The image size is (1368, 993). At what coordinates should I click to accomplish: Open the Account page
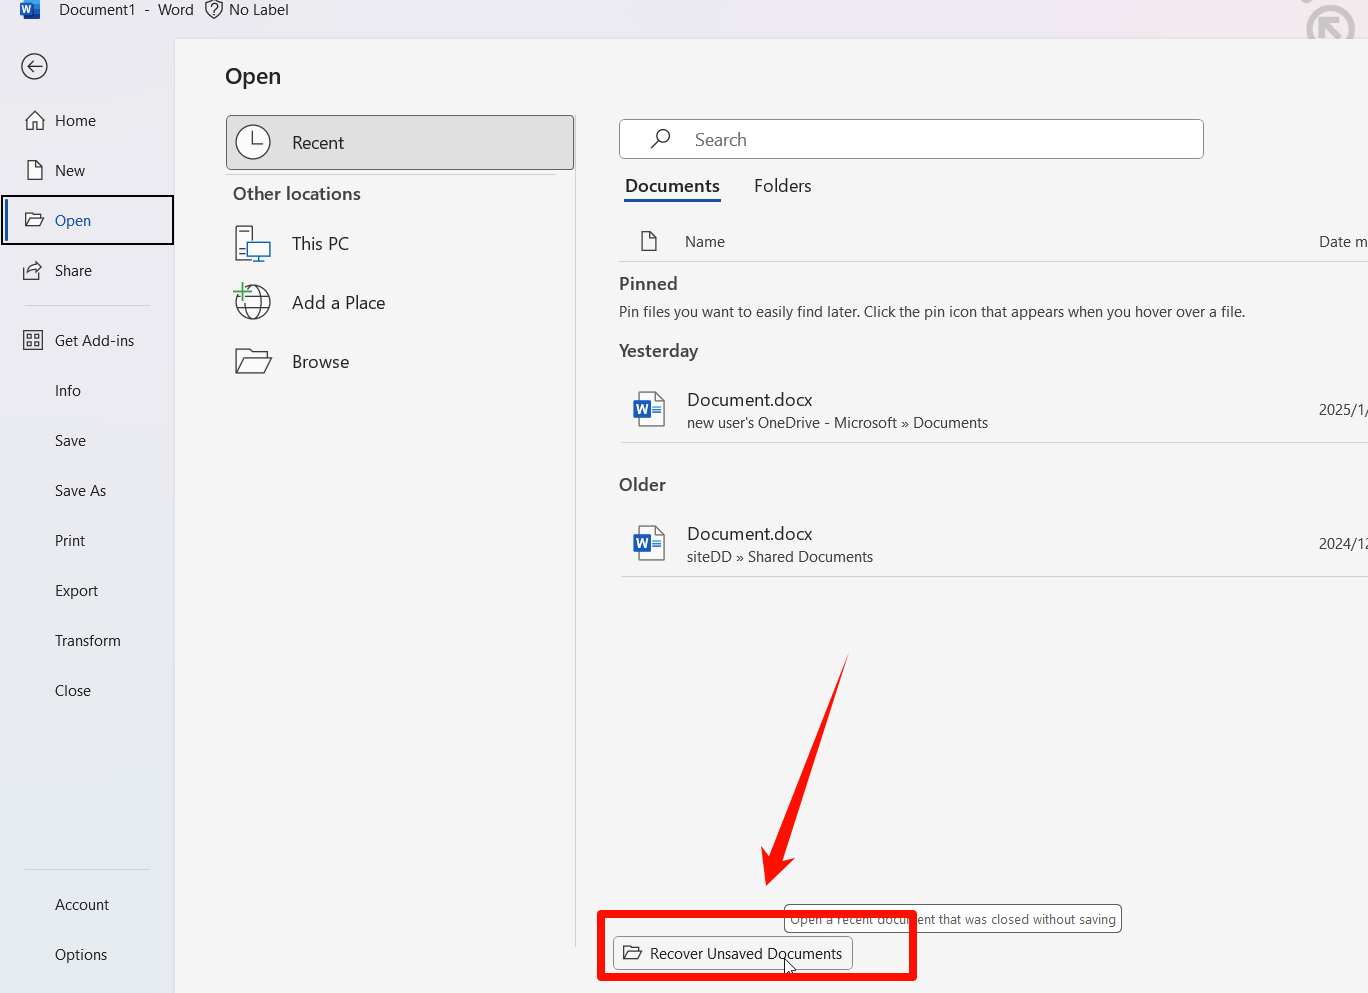82,905
